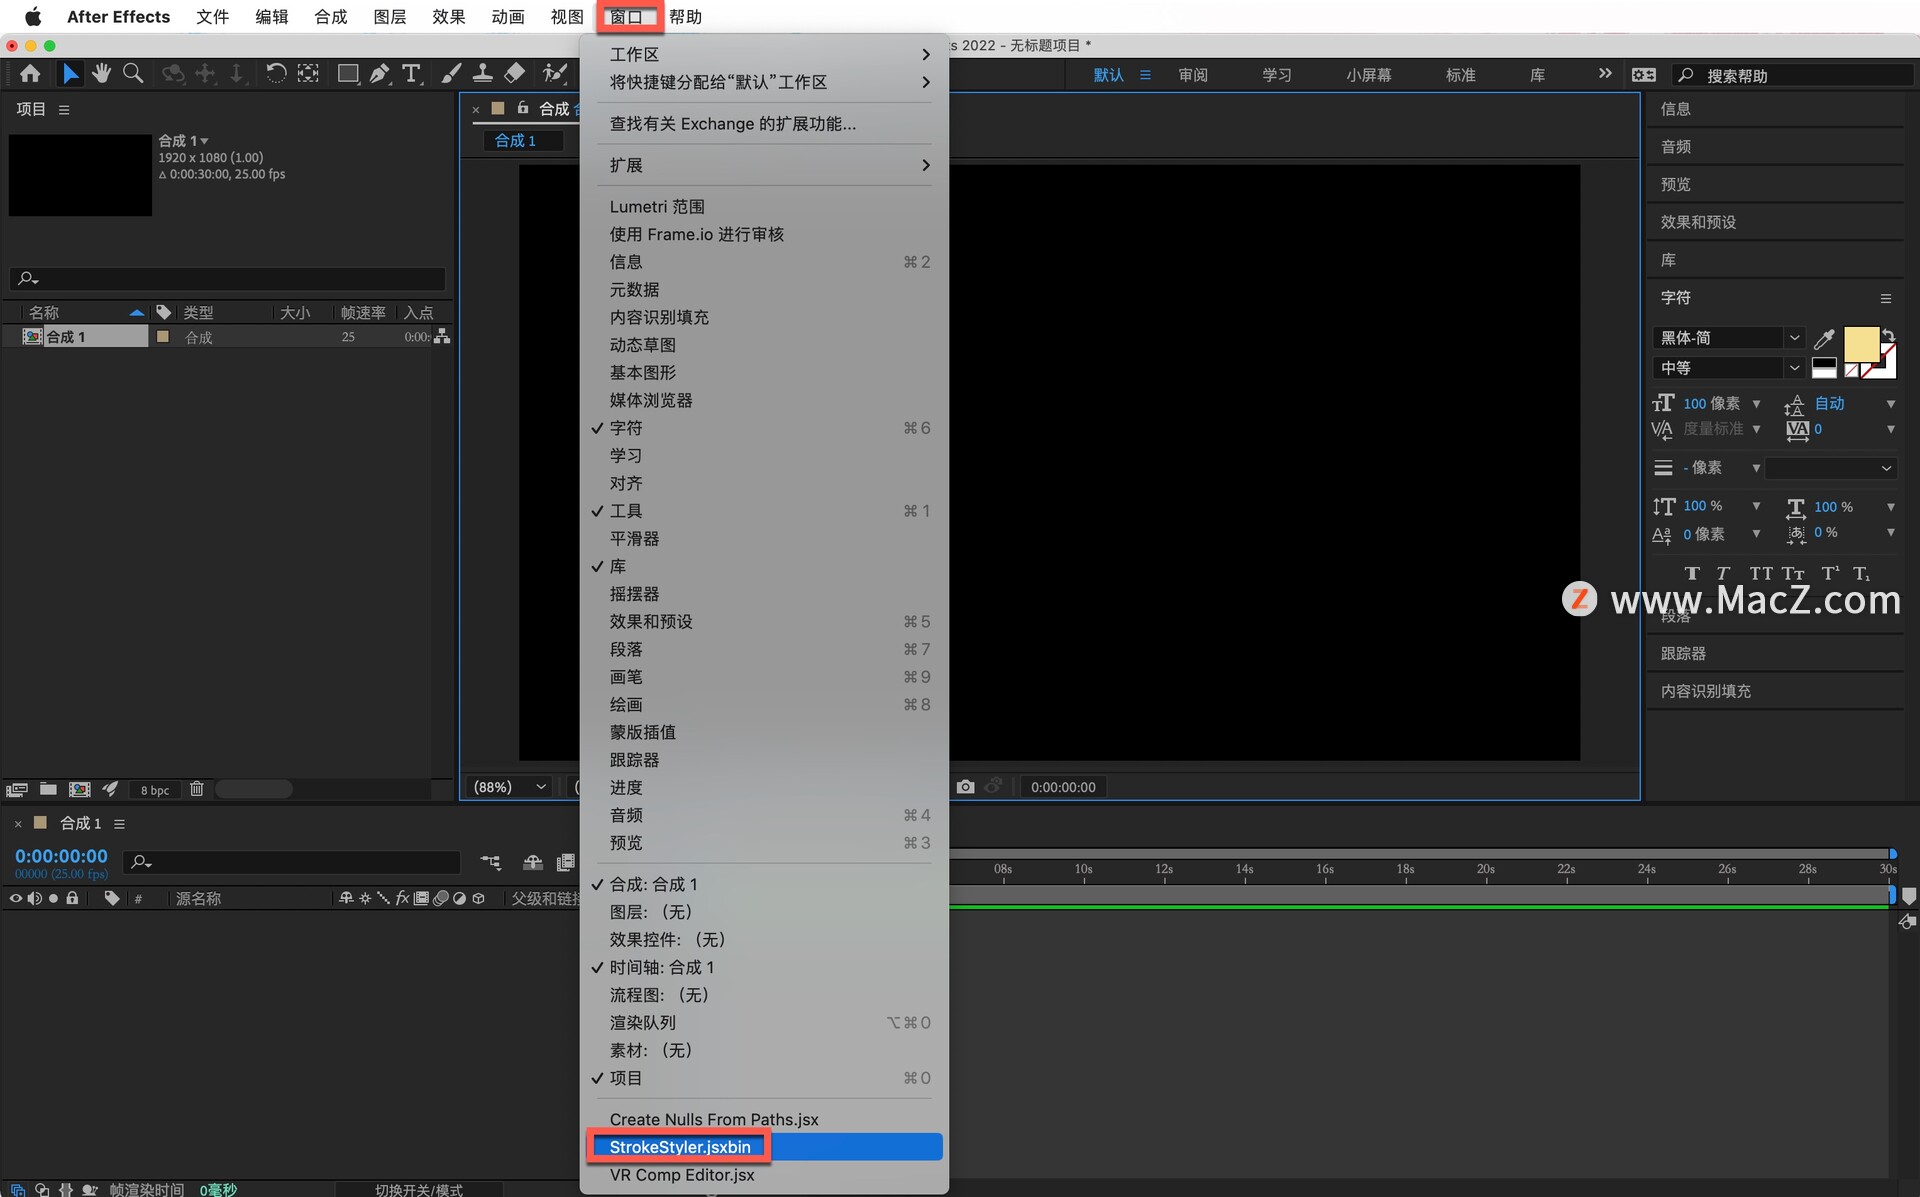This screenshot has width=1920, height=1197.
Task: Click the black color swatch in Character panel
Action: [x=1824, y=365]
